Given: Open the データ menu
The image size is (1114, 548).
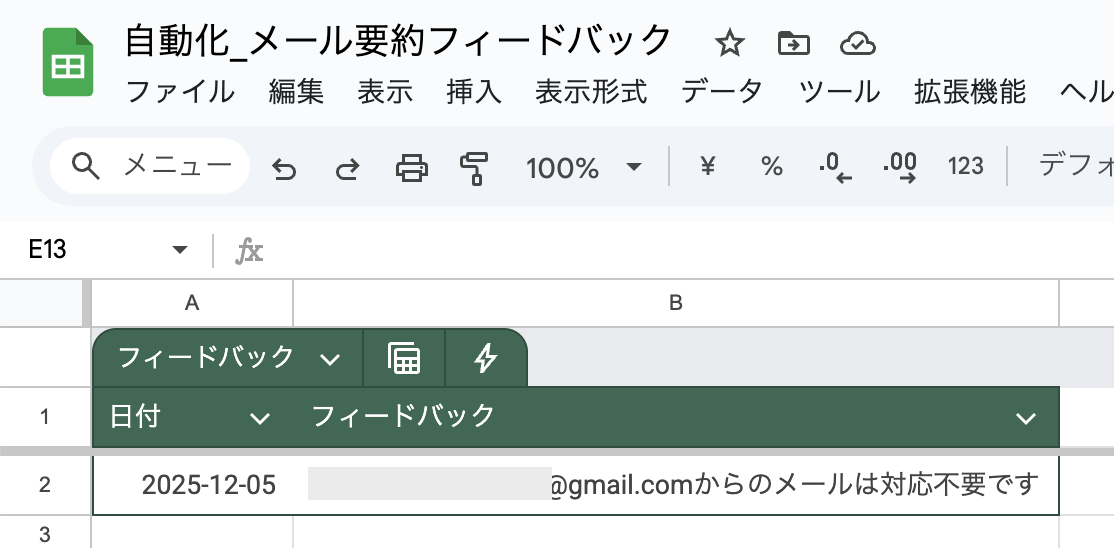Looking at the screenshot, I should 722,92.
